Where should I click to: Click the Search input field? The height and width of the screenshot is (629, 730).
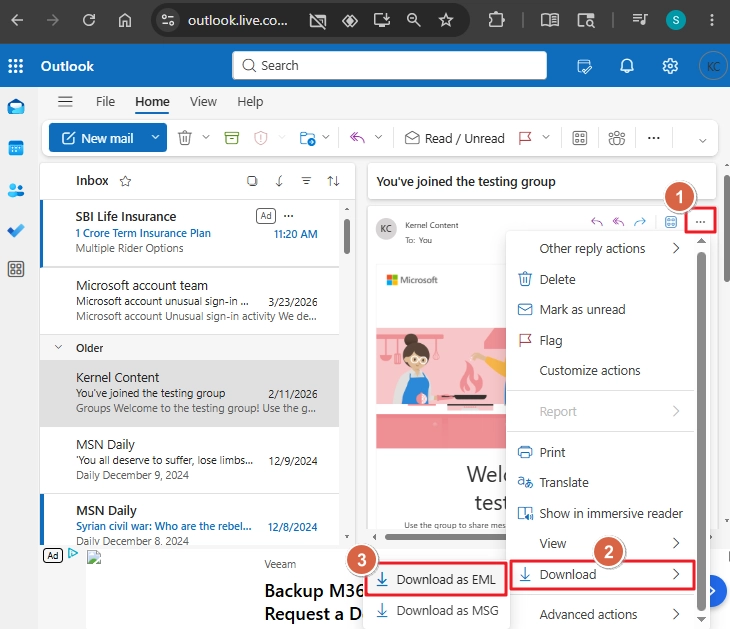point(389,66)
